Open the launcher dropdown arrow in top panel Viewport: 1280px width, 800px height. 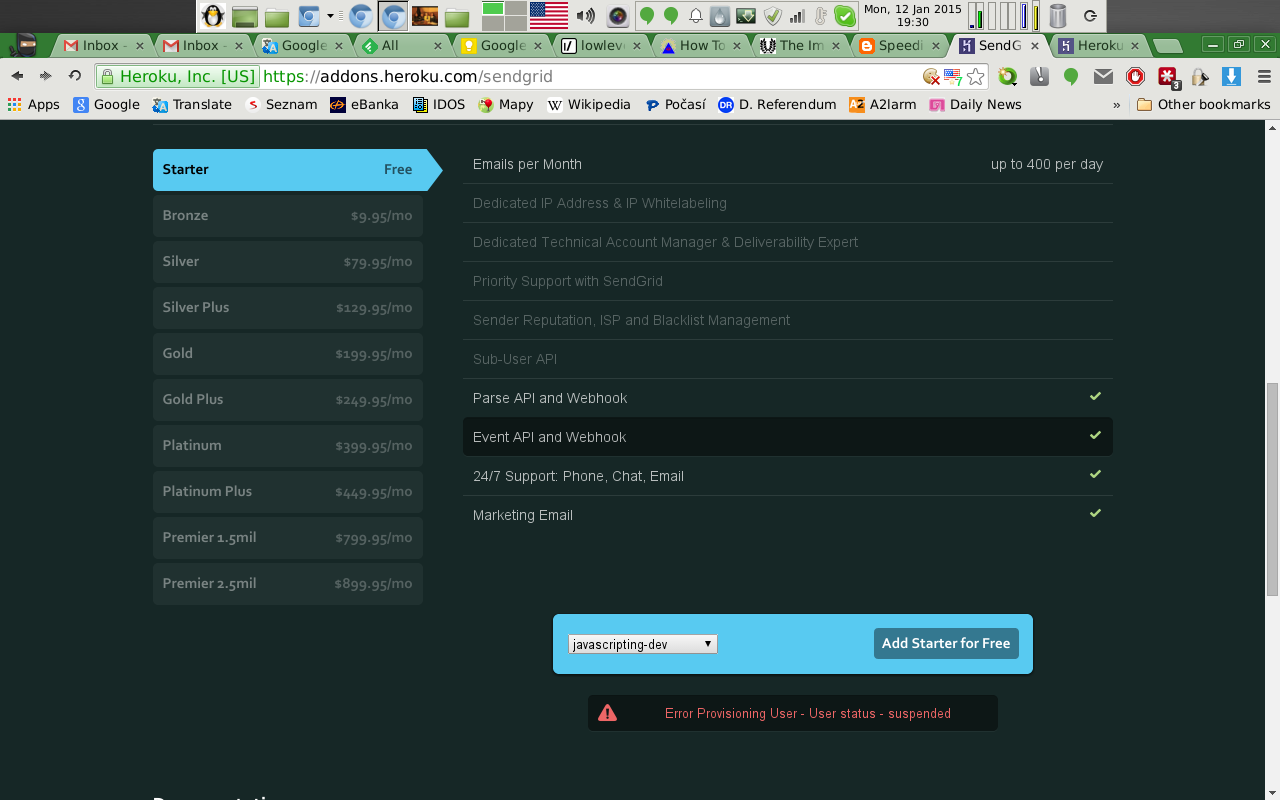330,15
